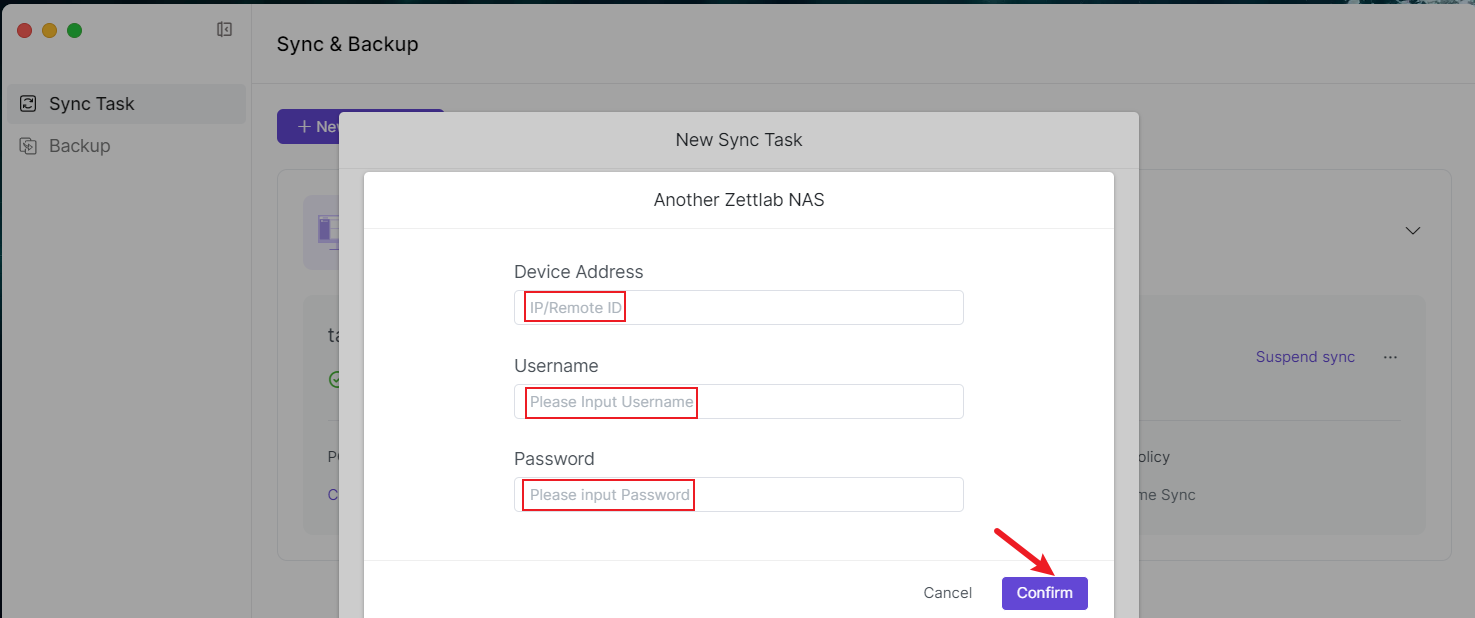1475x618 pixels.
Task: Click the New Sync Task dialog title bar
Action: tap(738, 140)
